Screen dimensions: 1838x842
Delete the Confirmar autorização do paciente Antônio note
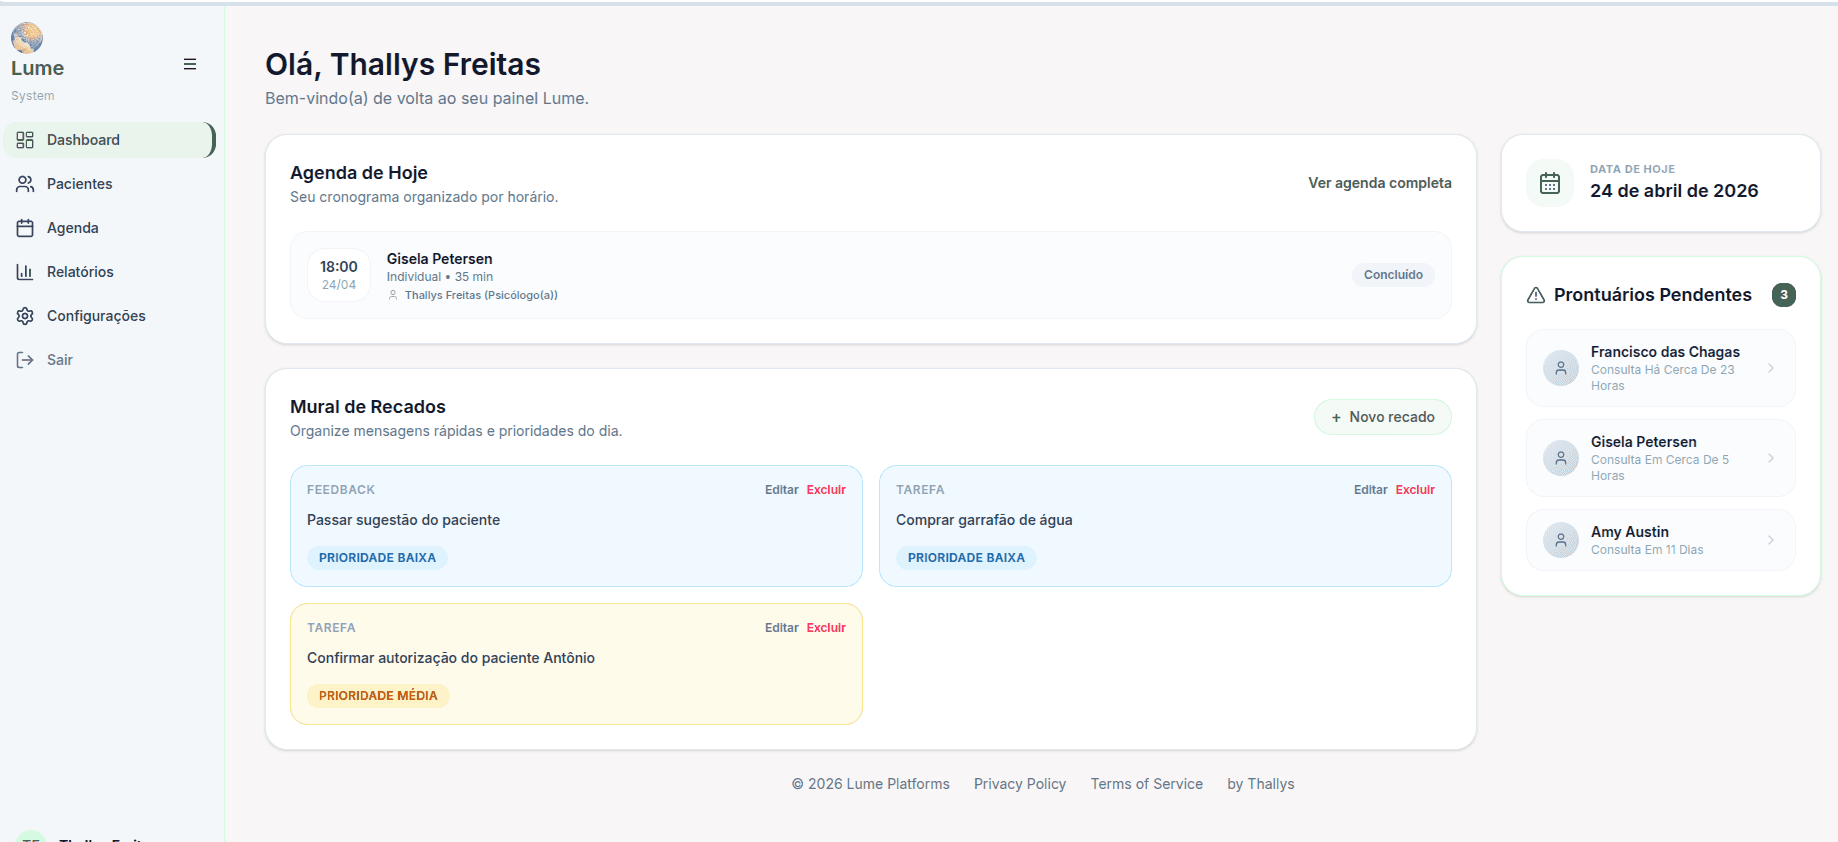click(x=826, y=628)
